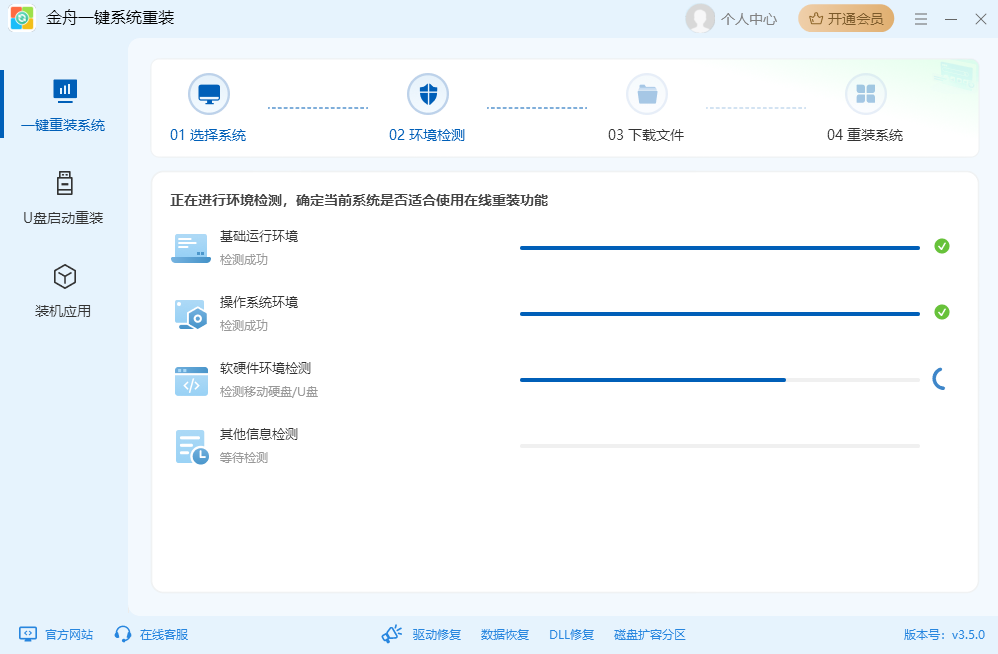Expand the 个人中心 account menu
Screen dimensions: 998x654
(x=731, y=18)
